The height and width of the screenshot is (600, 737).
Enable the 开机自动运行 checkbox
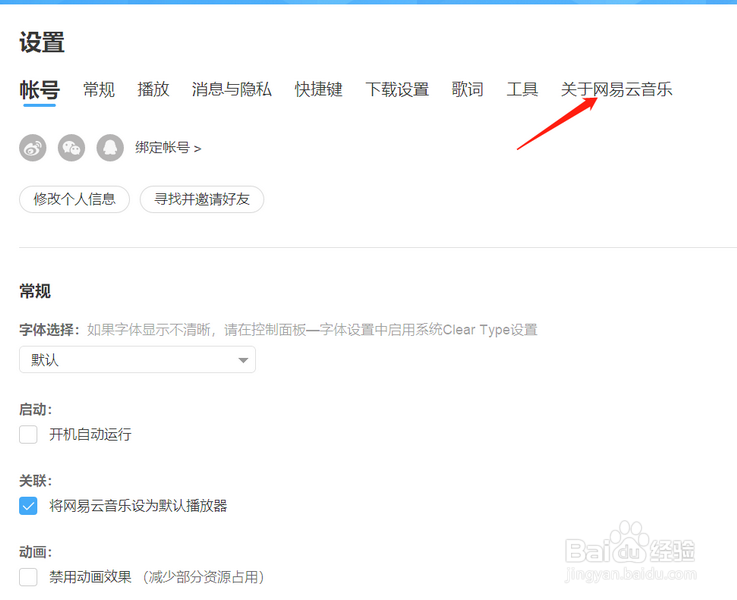(x=28, y=435)
